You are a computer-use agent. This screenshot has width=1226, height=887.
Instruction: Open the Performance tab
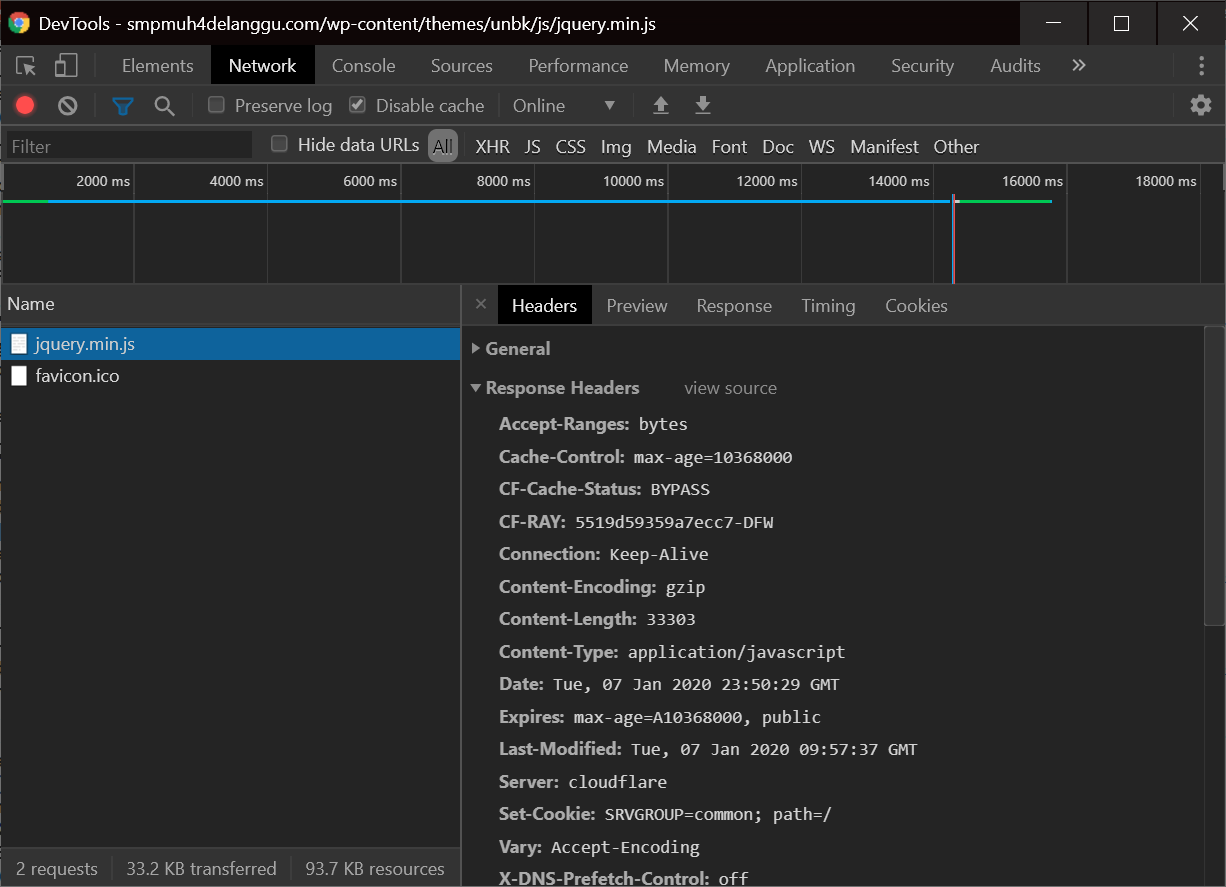tap(579, 66)
